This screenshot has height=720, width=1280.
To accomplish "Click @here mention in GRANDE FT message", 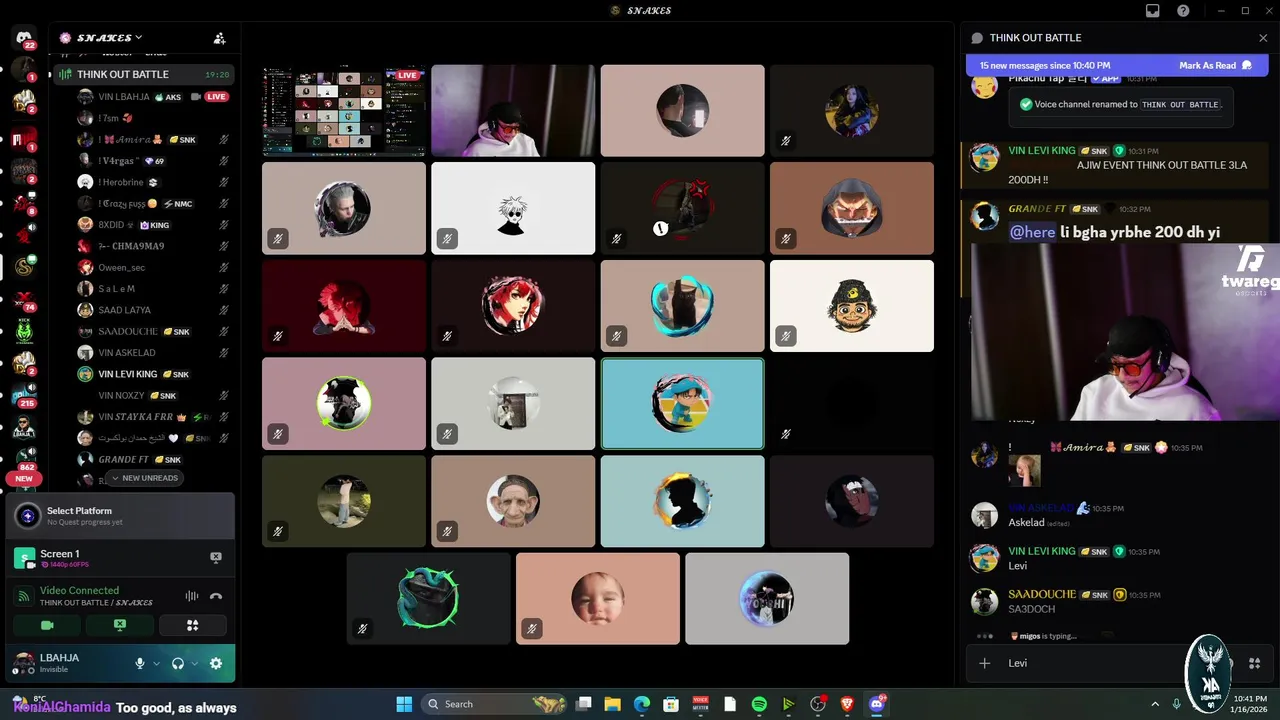I will pos(1032,232).
